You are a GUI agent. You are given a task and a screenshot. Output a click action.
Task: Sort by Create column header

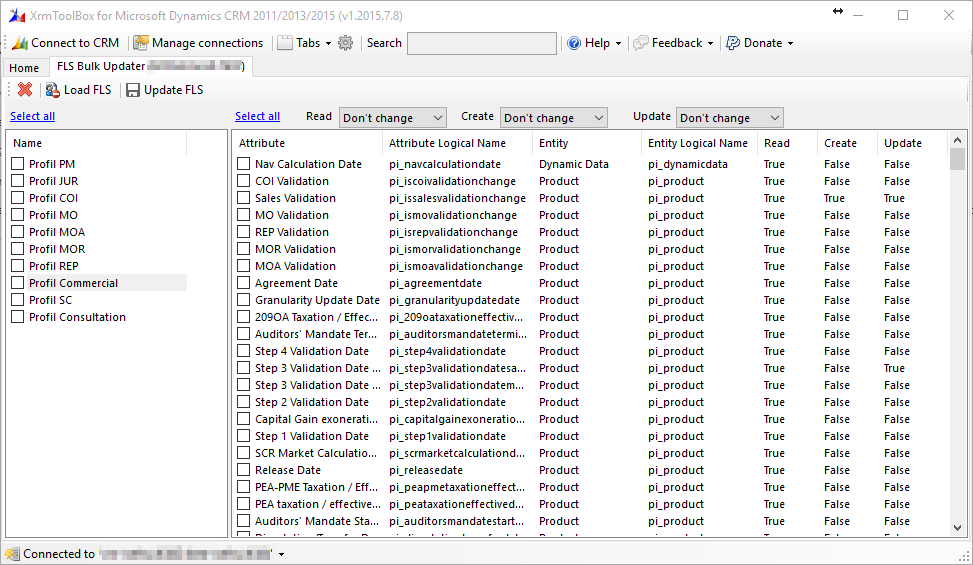[x=848, y=143]
